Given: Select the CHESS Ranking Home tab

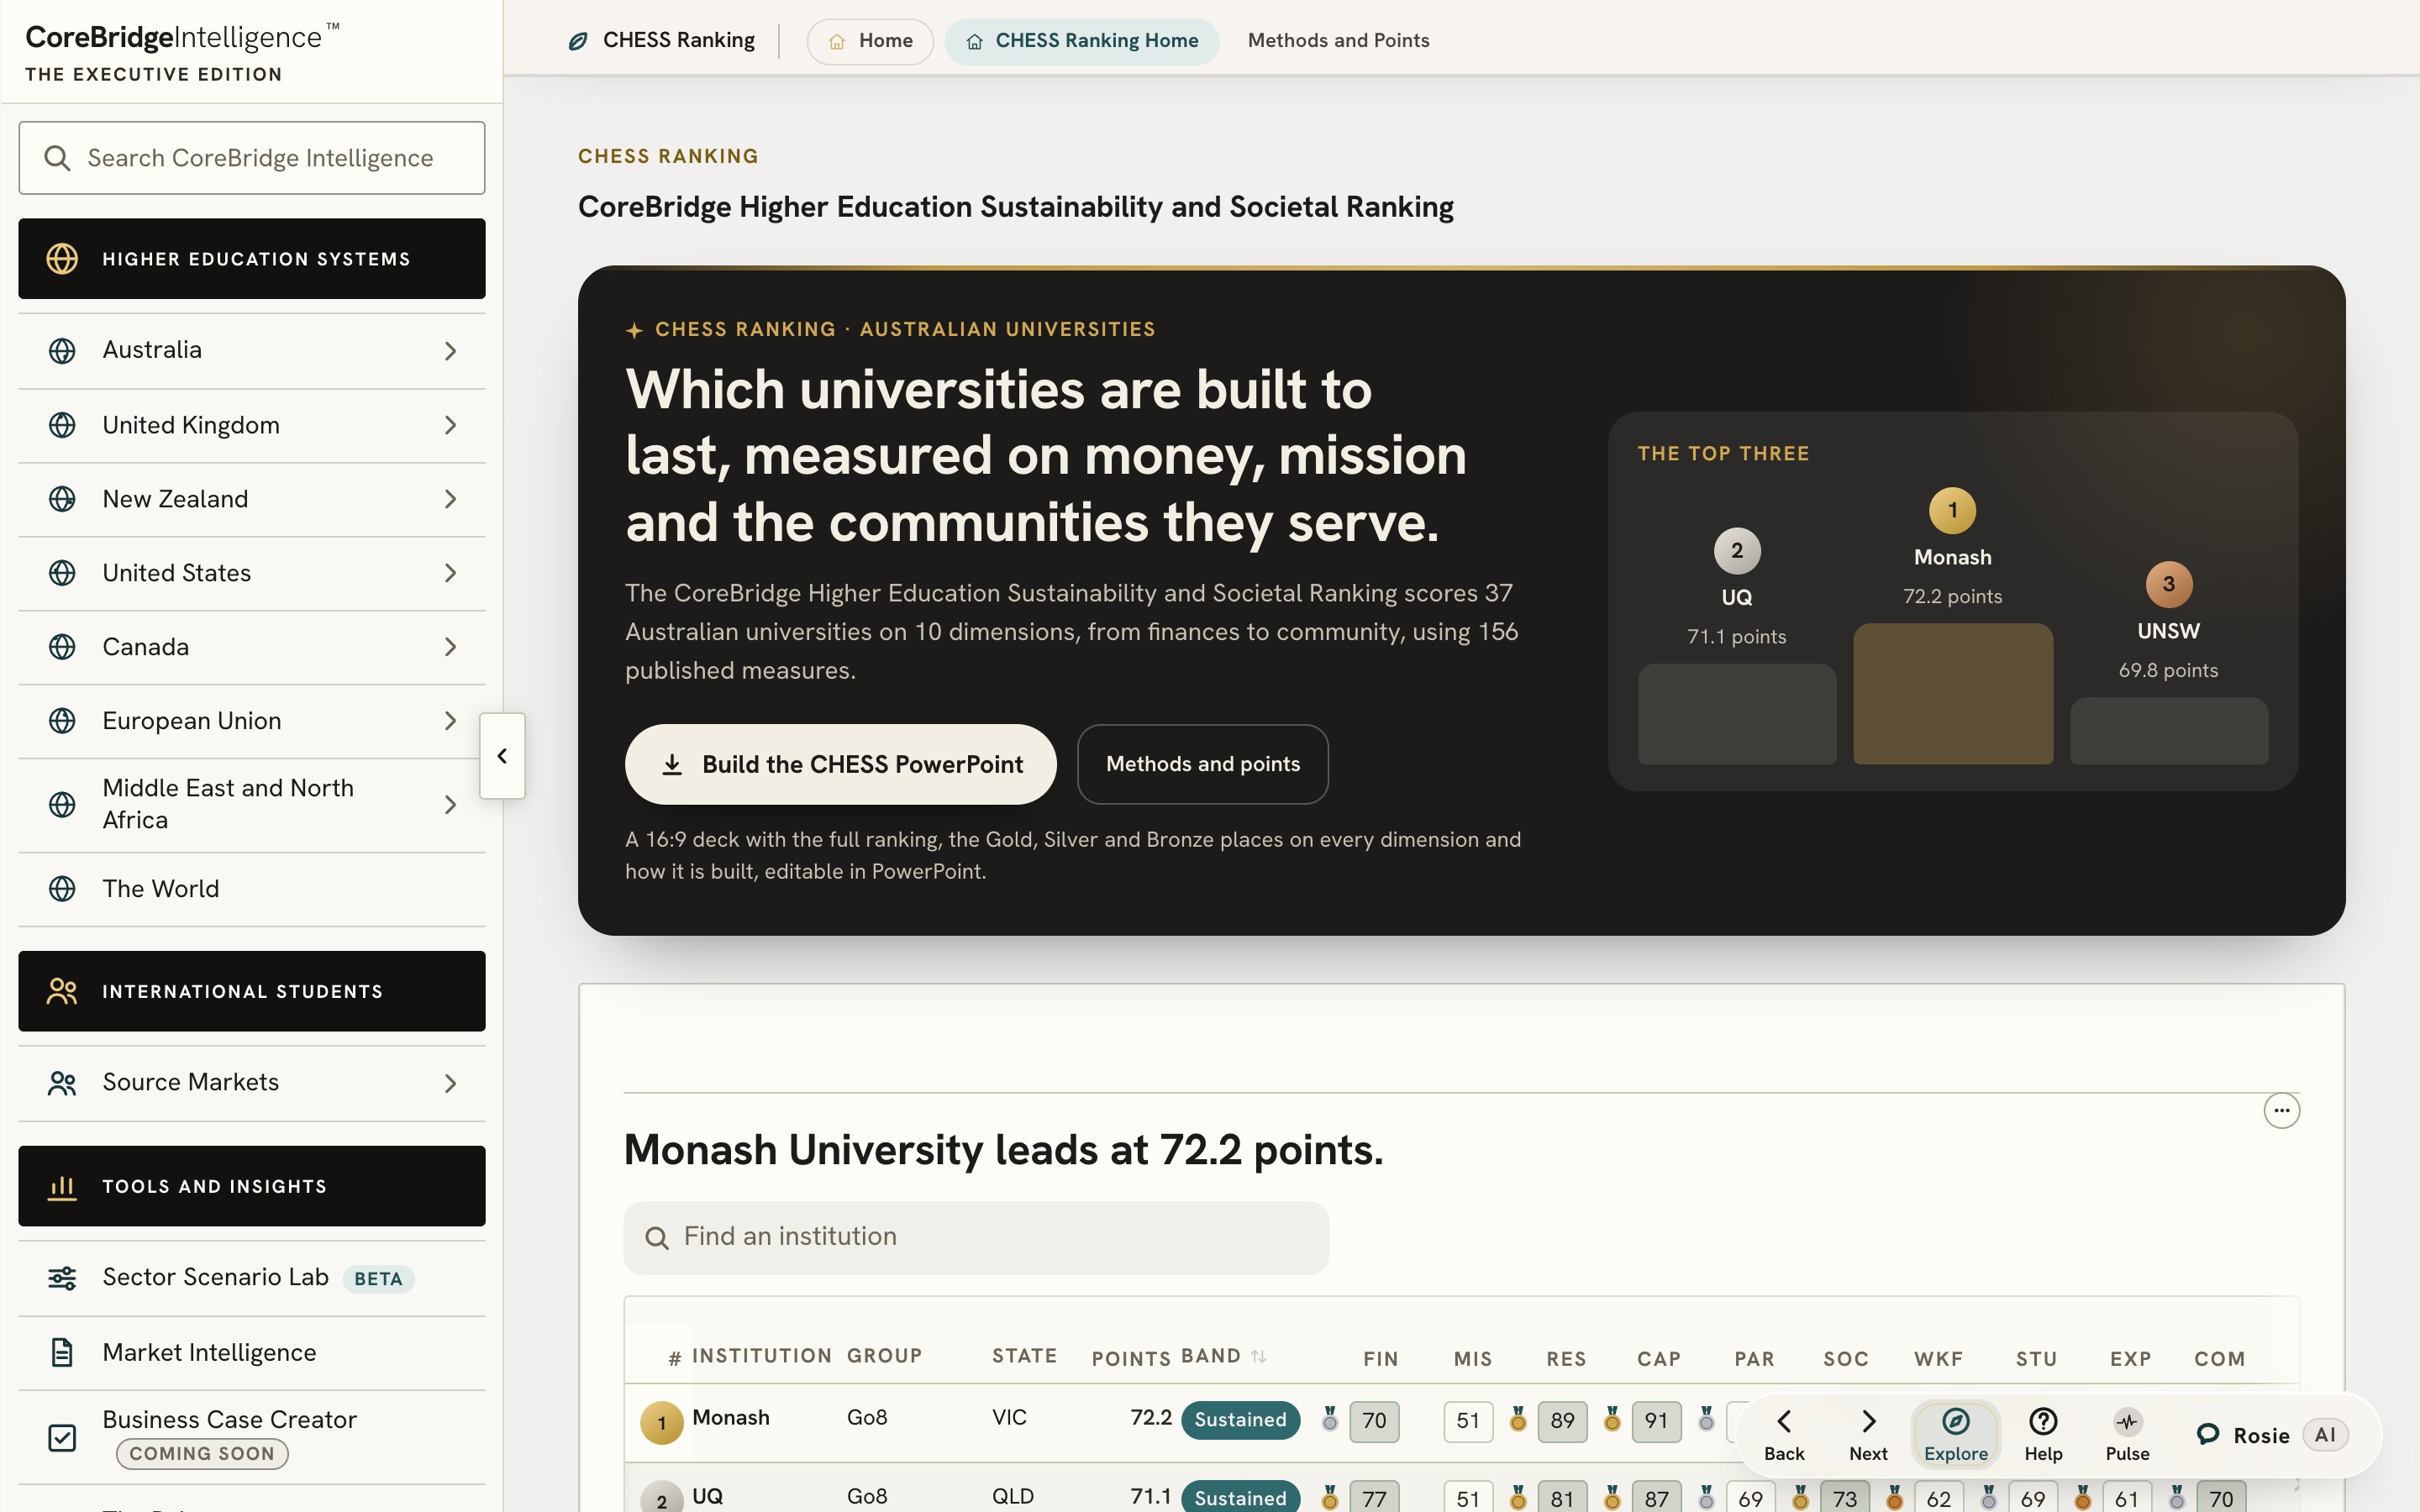Looking at the screenshot, I should [x=1081, y=41].
